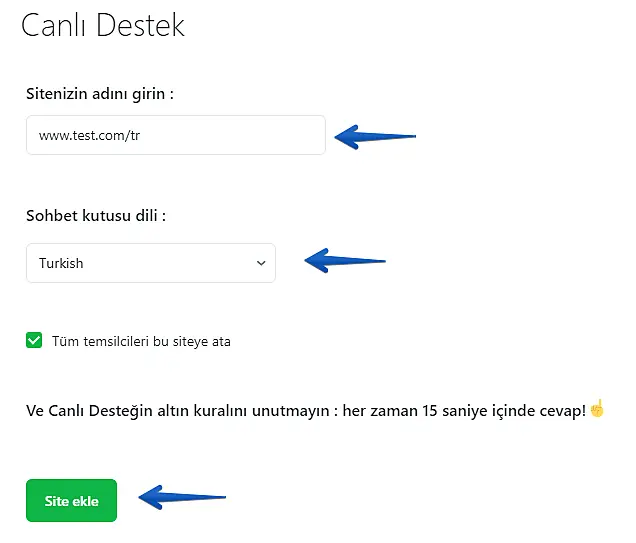Click the empty right end of the site name field
The height and width of the screenshot is (543, 636).
coord(290,135)
